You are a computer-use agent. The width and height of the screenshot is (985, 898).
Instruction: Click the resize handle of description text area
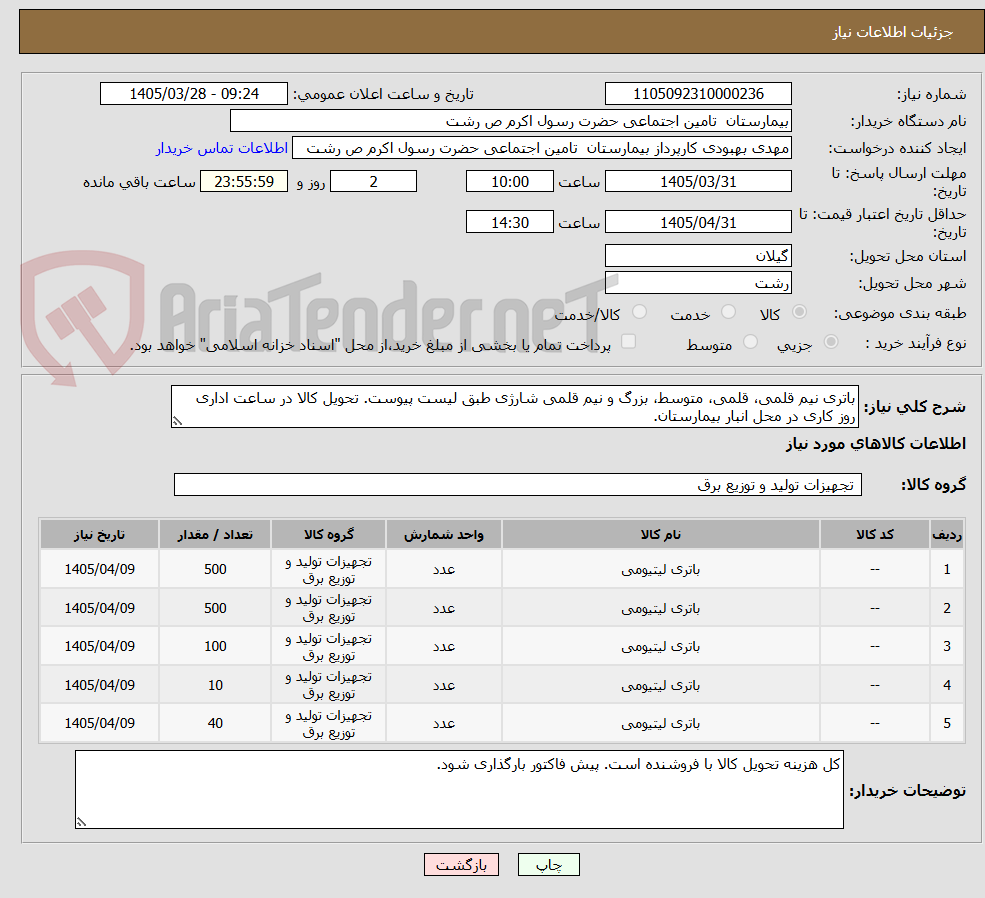point(177,421)
